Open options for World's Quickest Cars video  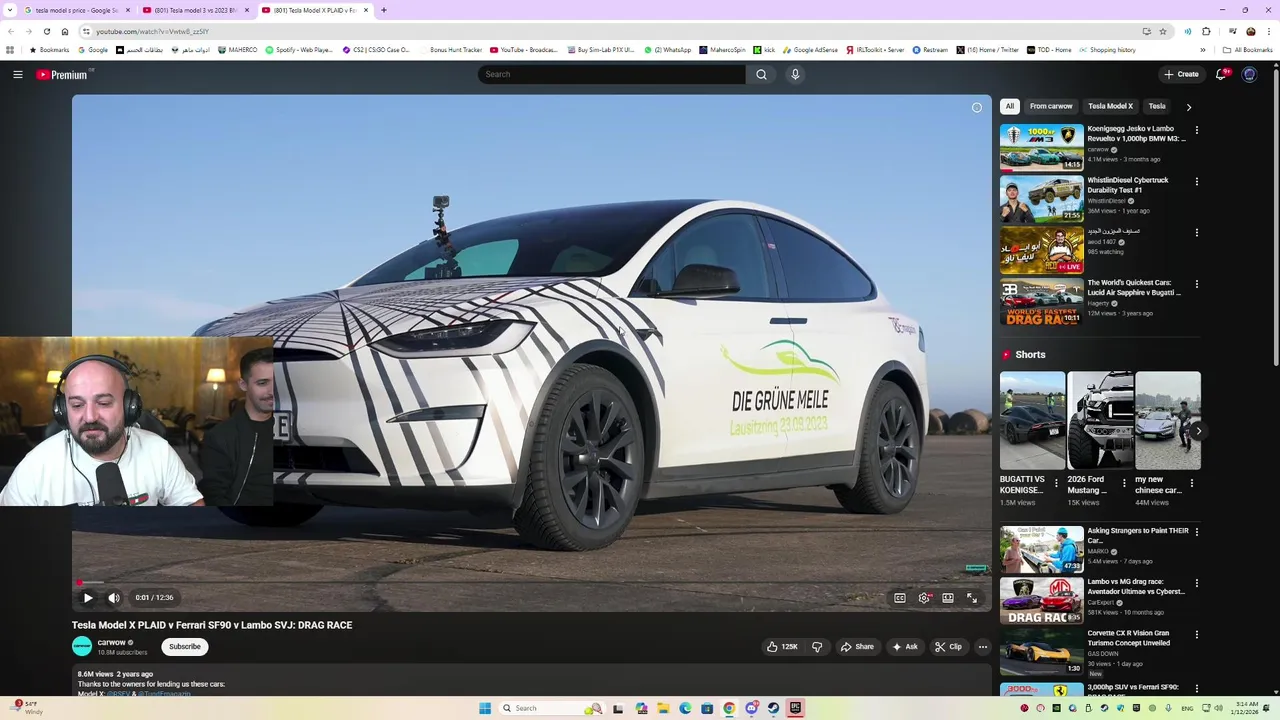(x=1197, y=284)
